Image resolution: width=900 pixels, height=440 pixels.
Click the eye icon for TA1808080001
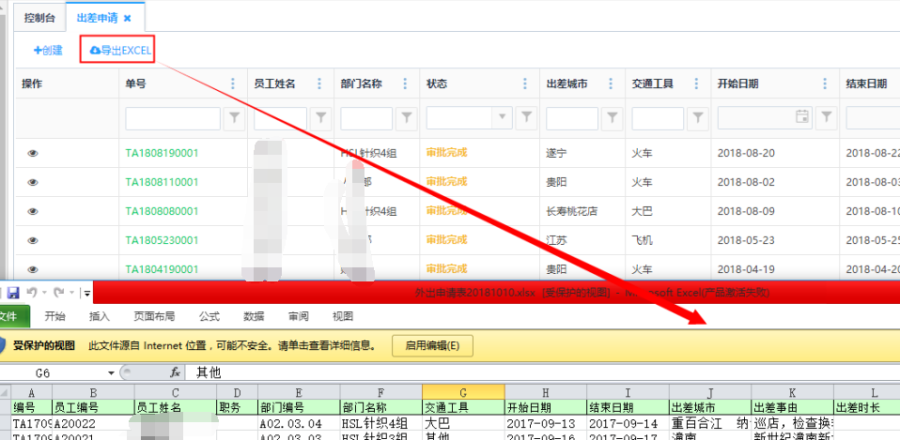pos(31,211)
